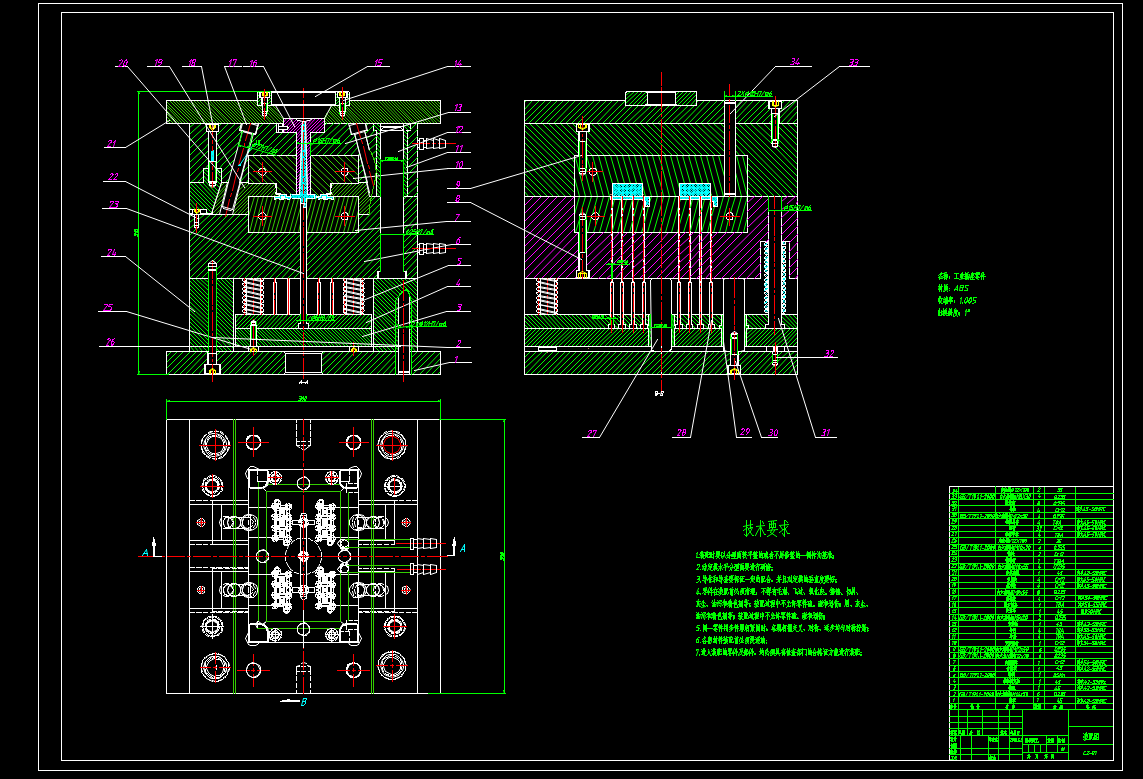Click part callout number 6
Screen dimensions: 1143x779
pos(459,240)
